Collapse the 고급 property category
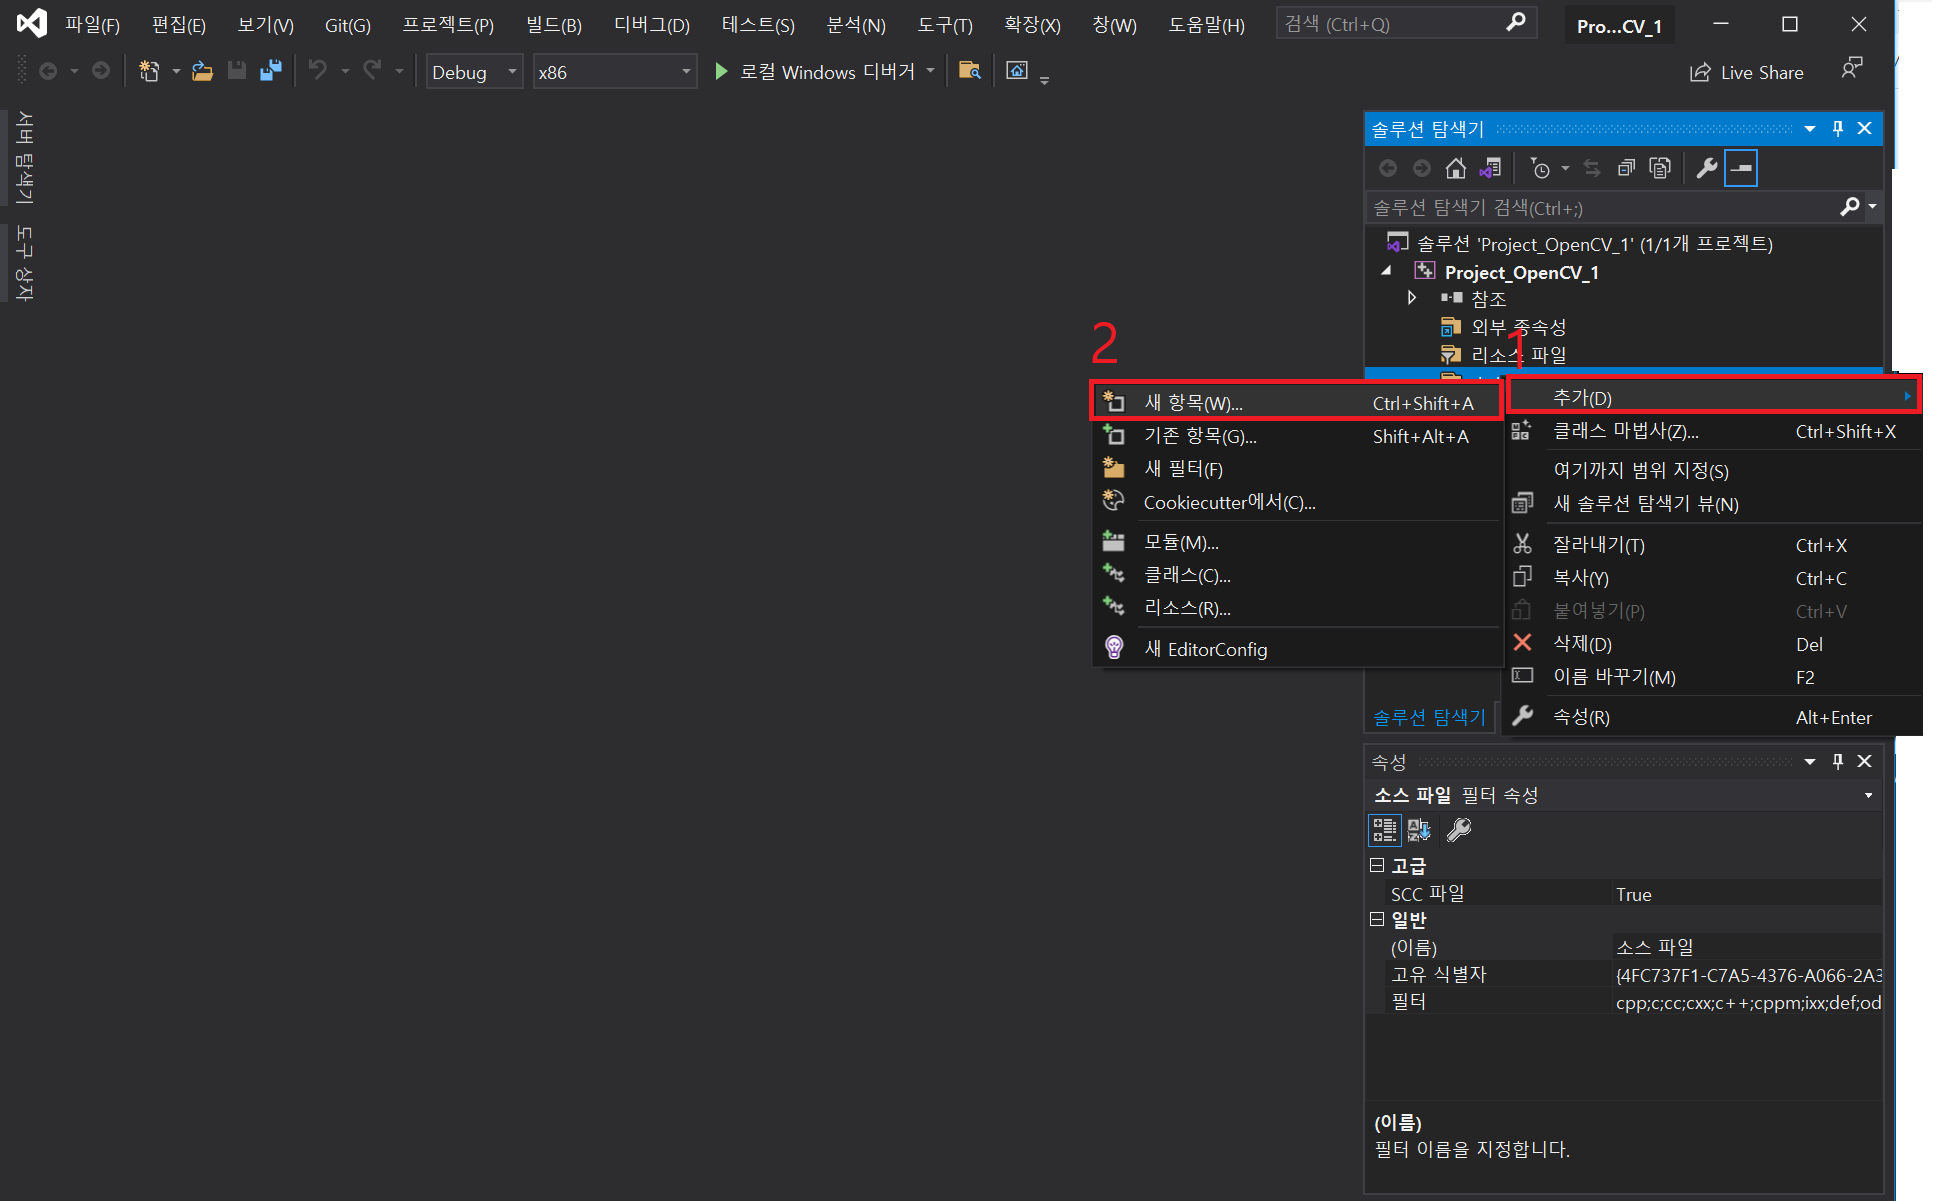Screen dimensions: 1943x1201 [1377, 865]
